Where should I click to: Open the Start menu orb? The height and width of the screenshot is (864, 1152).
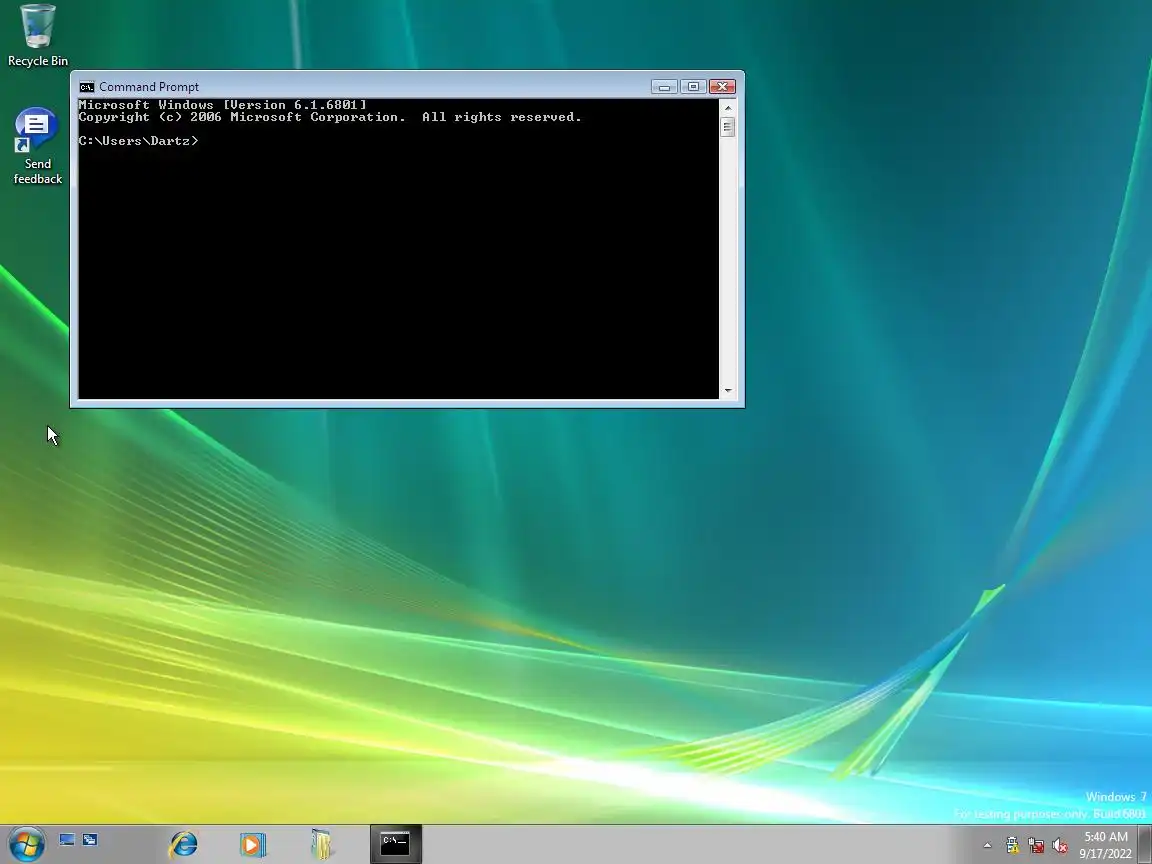point(26,843)
